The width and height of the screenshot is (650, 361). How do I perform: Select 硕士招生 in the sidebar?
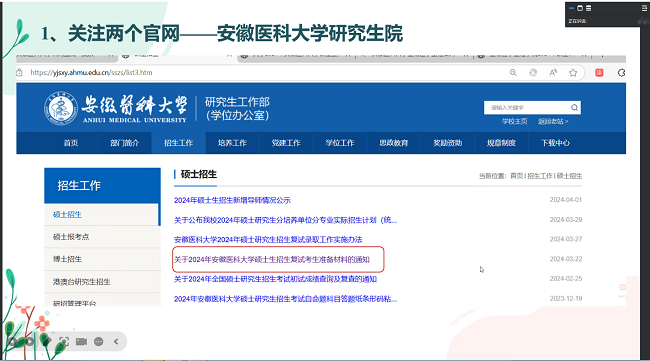pos(102,215)
